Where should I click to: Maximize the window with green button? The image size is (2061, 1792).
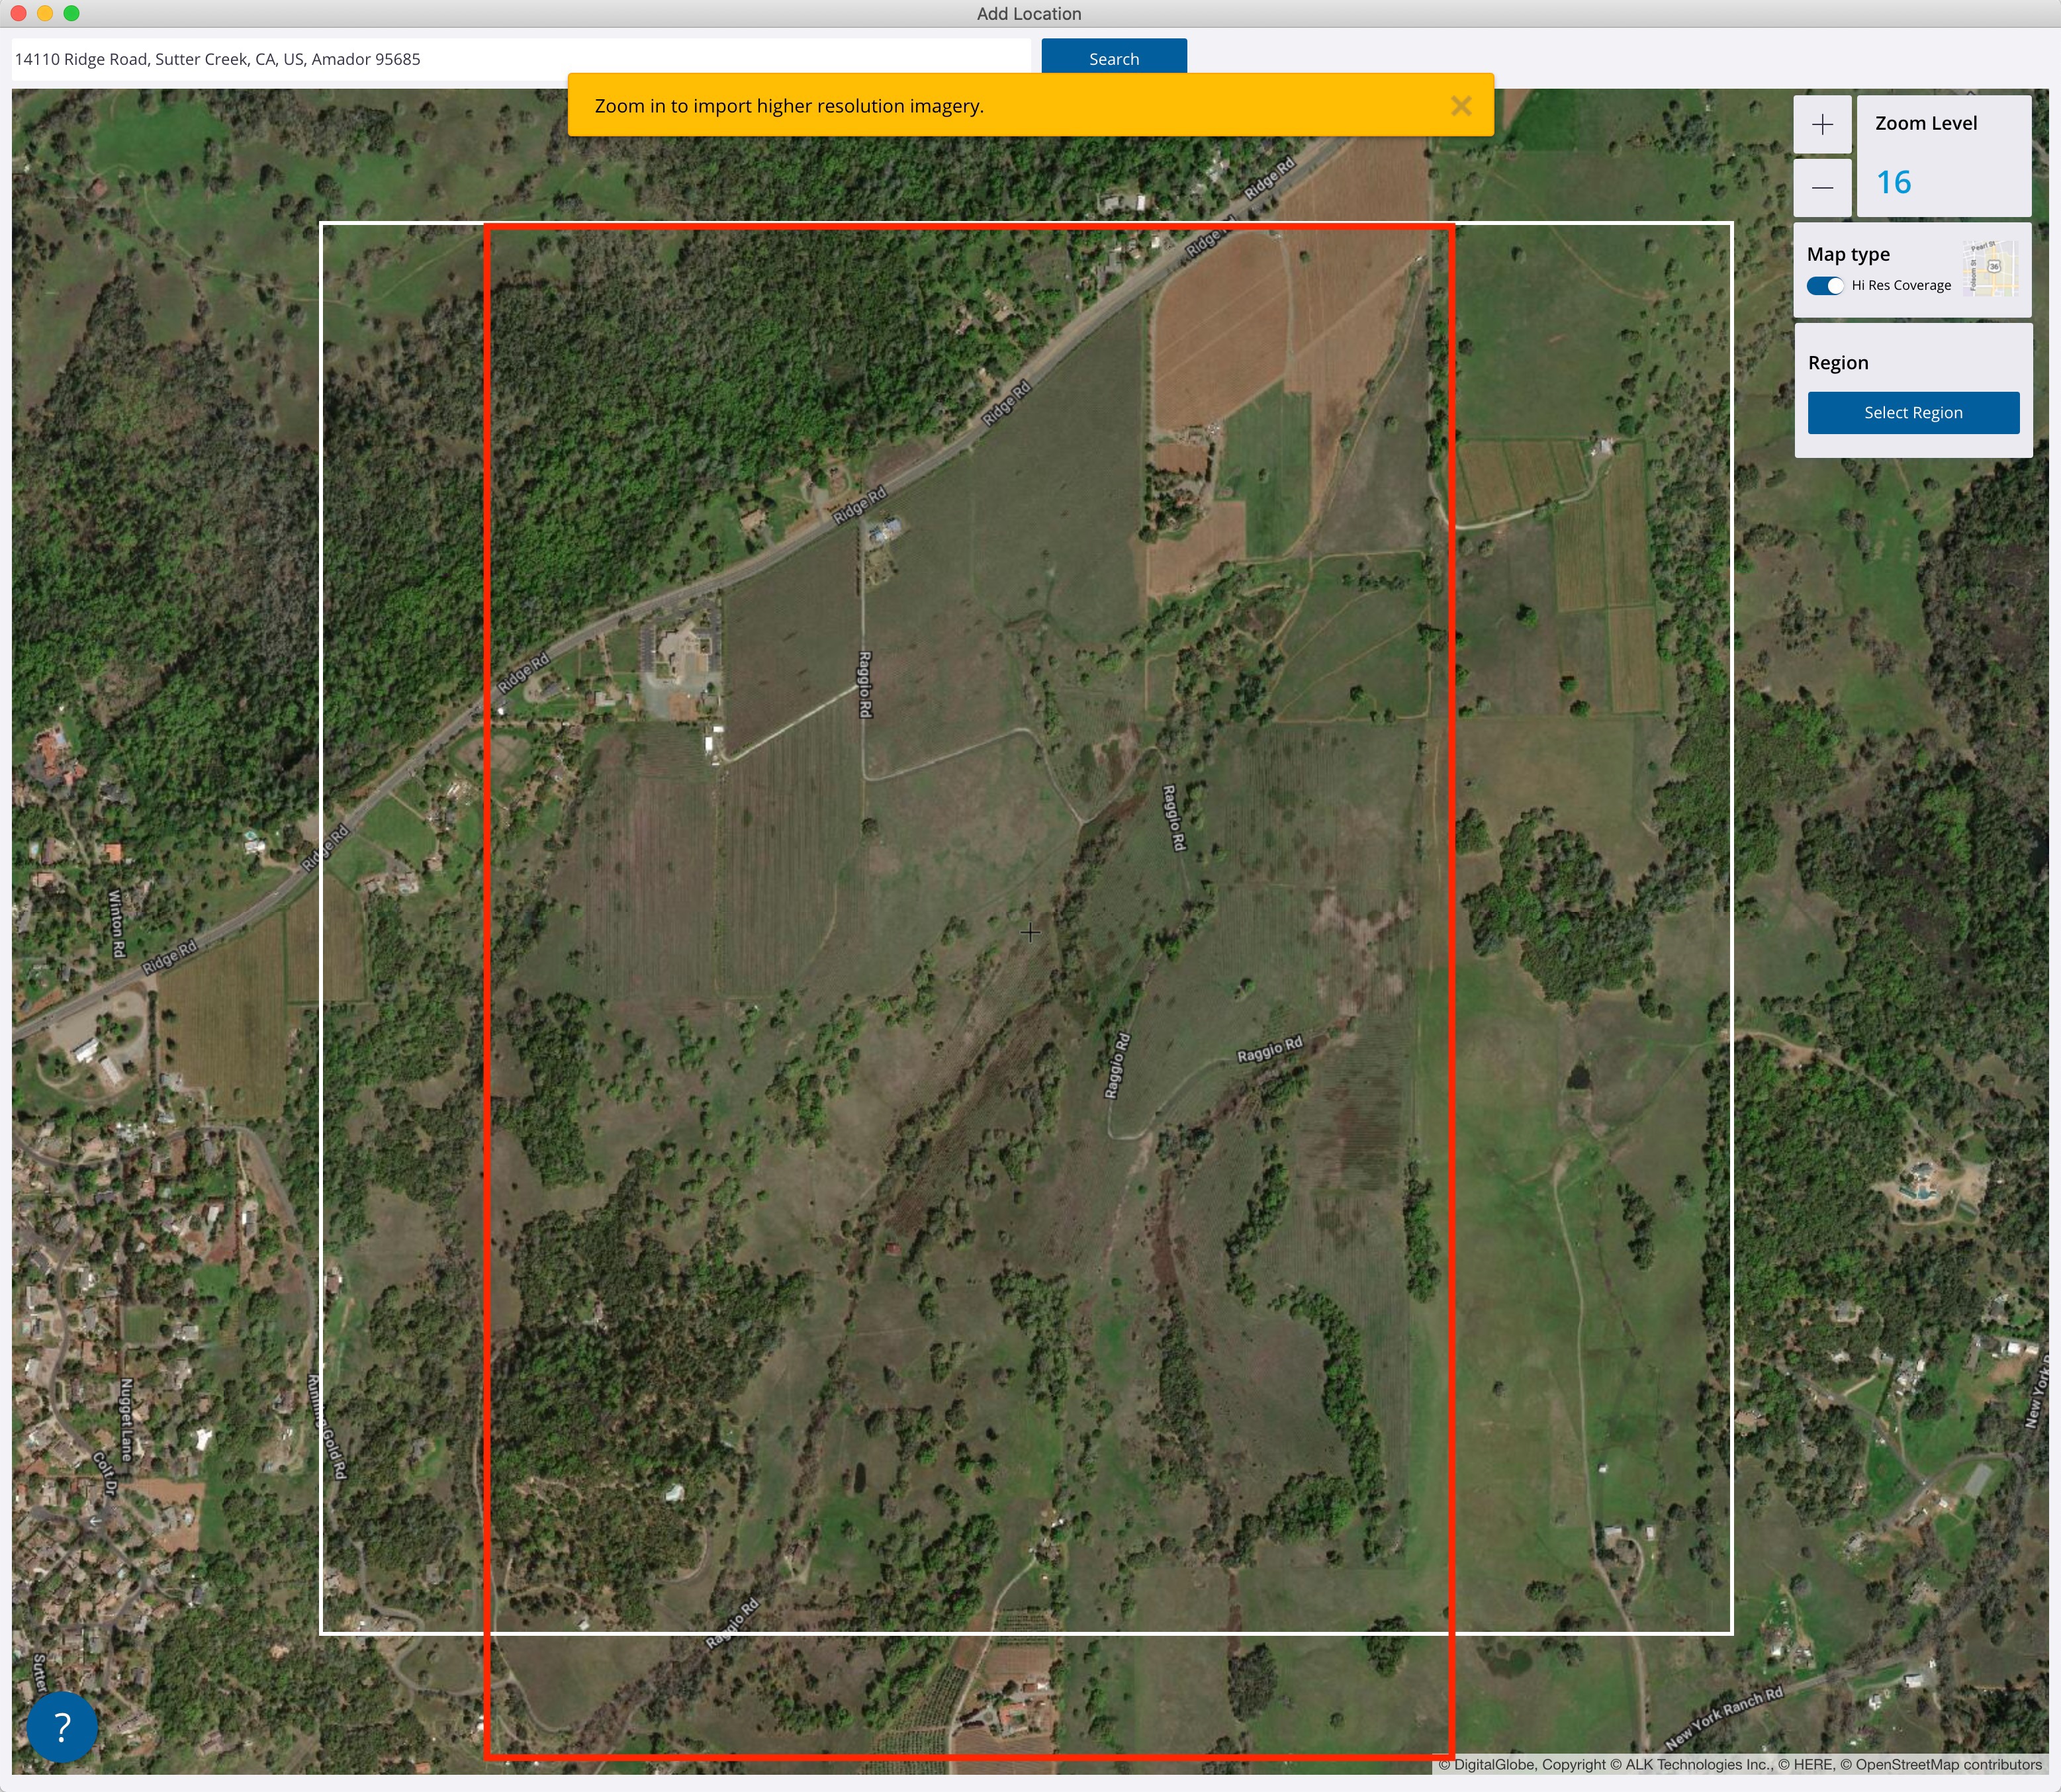click(x=71, y=13)
